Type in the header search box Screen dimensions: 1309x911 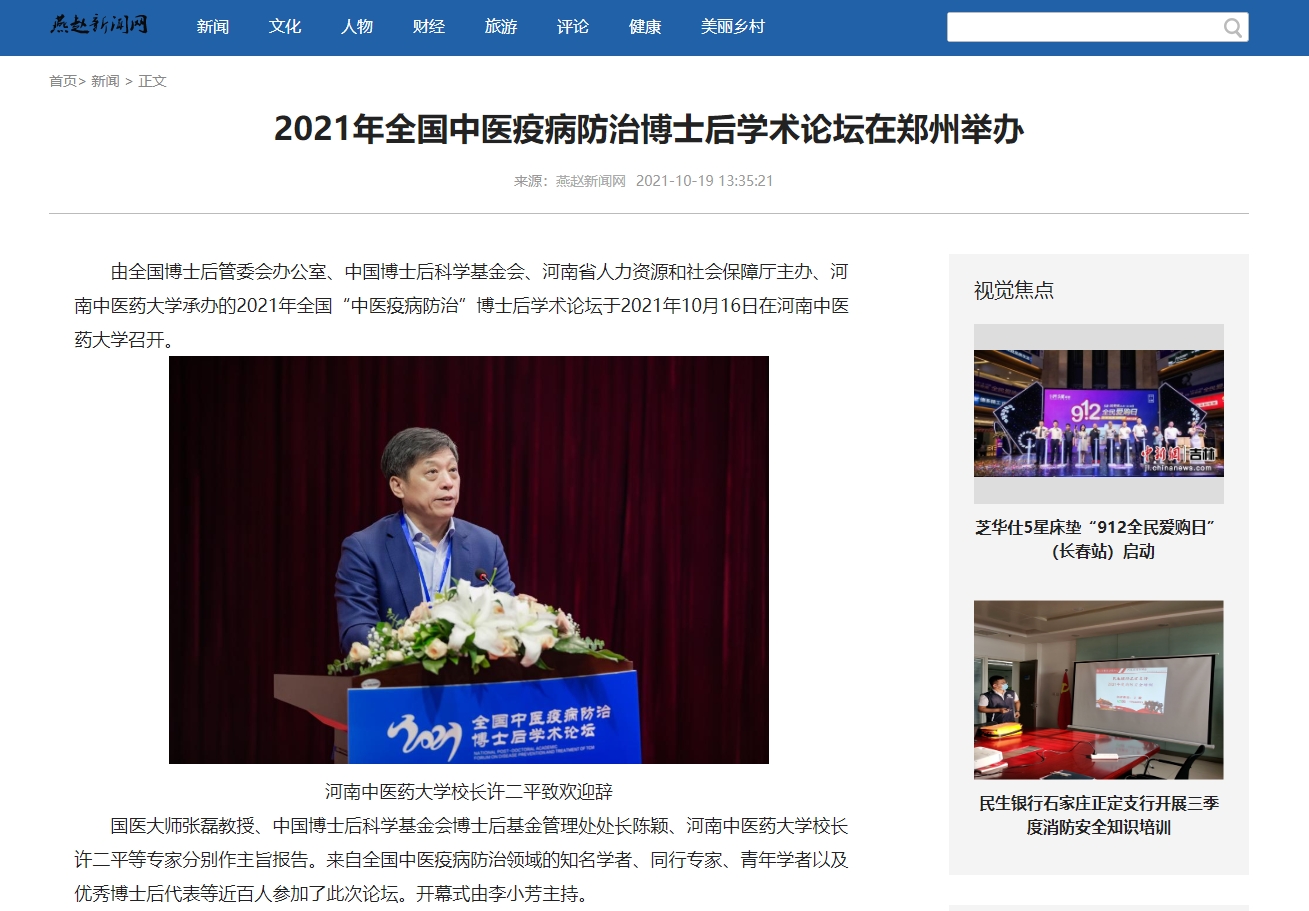coord(1082,27)
